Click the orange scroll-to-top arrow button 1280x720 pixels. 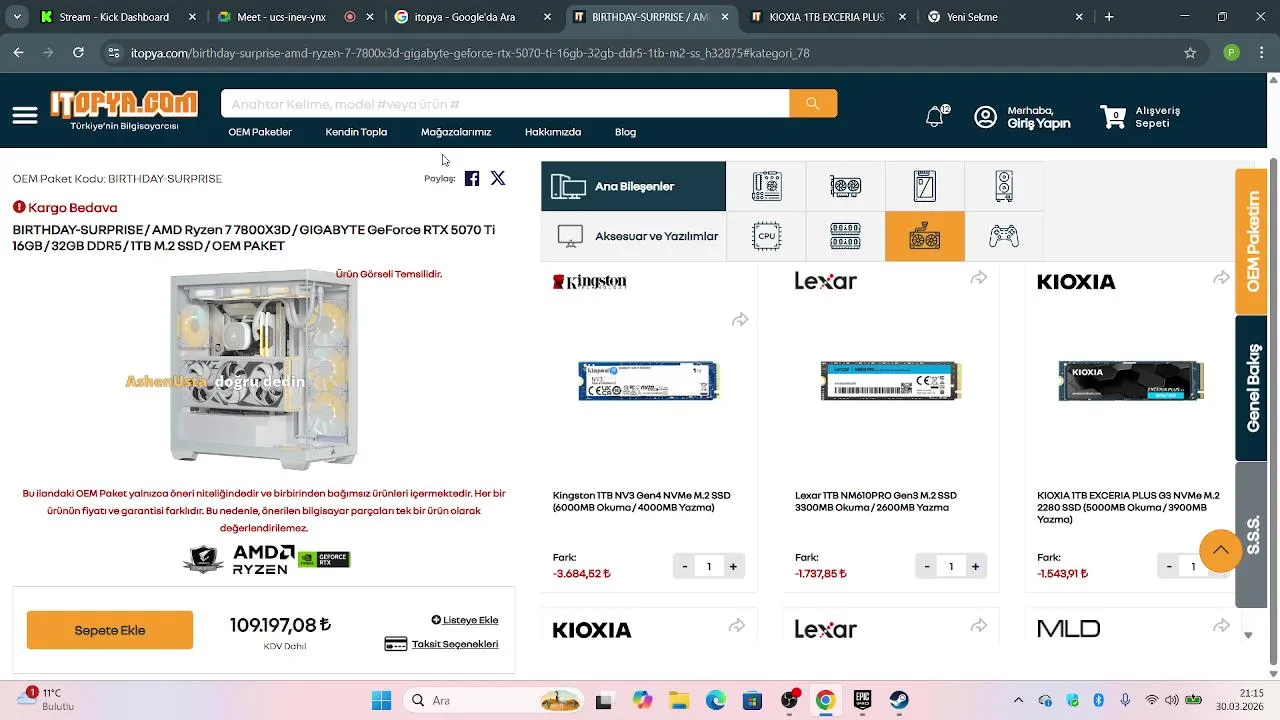coord(1221,551)
